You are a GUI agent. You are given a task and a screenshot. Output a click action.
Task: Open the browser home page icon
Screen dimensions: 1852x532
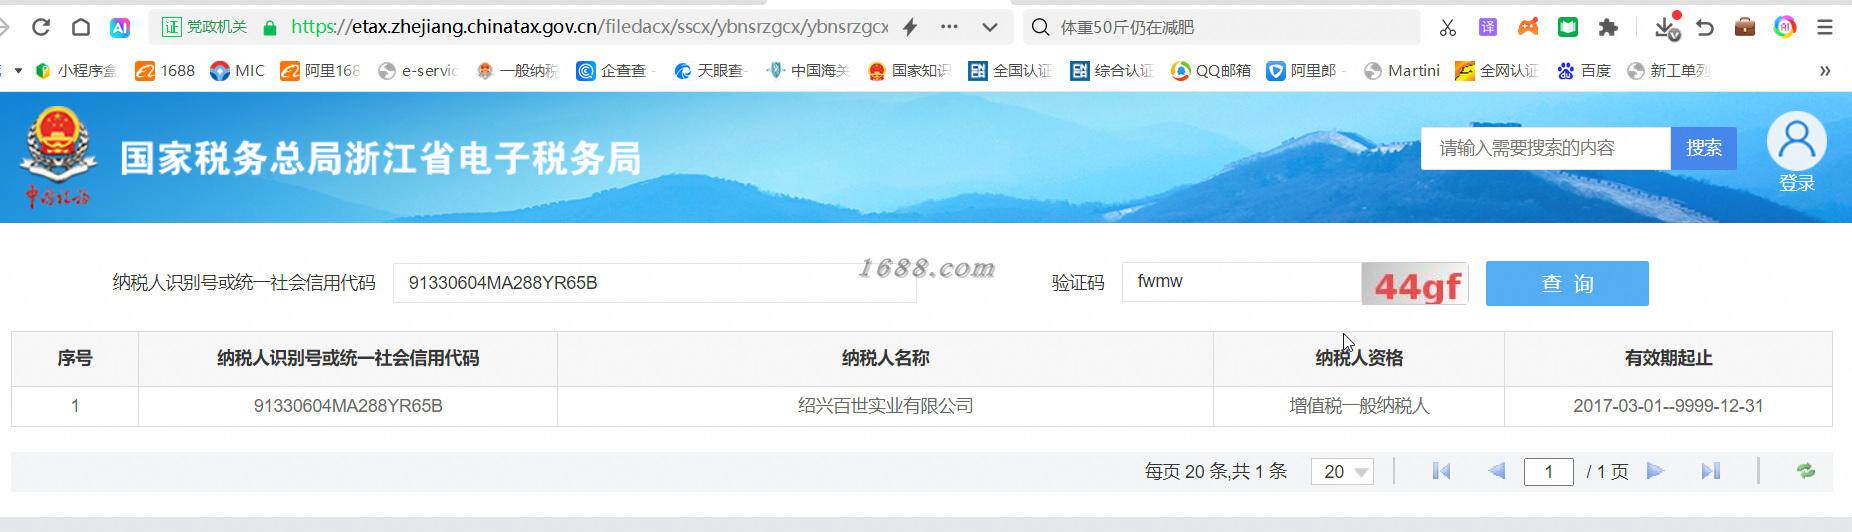[81, 27]
